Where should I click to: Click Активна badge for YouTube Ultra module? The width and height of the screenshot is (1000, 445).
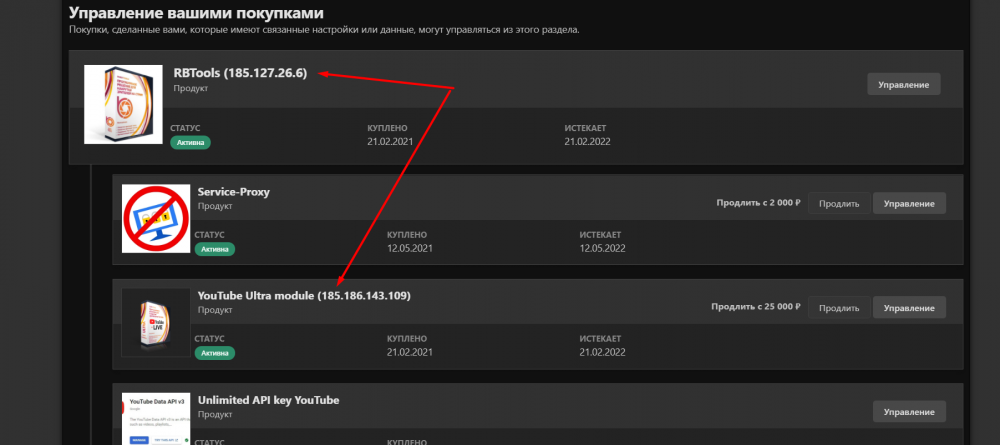pos(215,353)
